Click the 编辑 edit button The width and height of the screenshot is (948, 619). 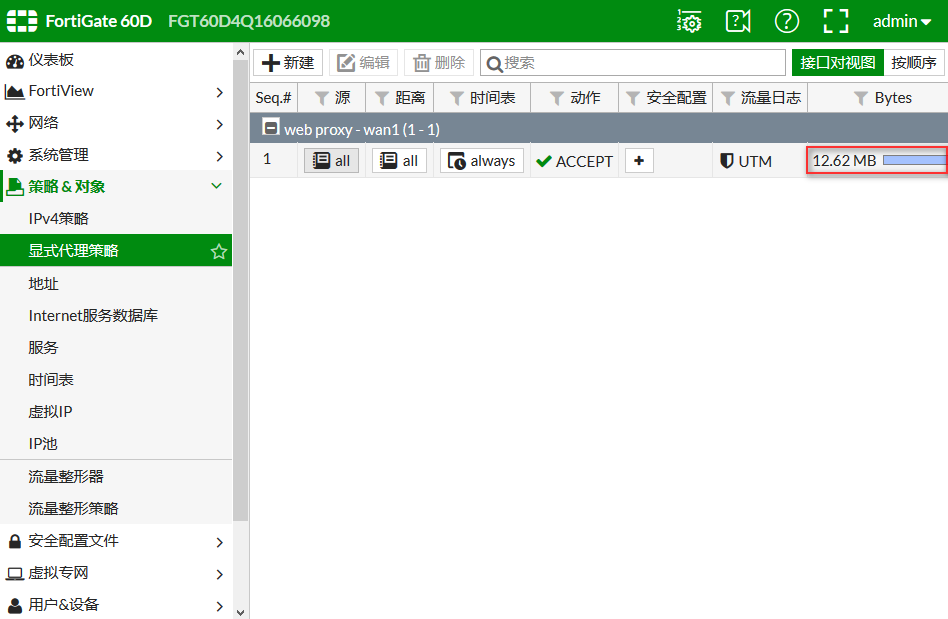click(363, 62)
